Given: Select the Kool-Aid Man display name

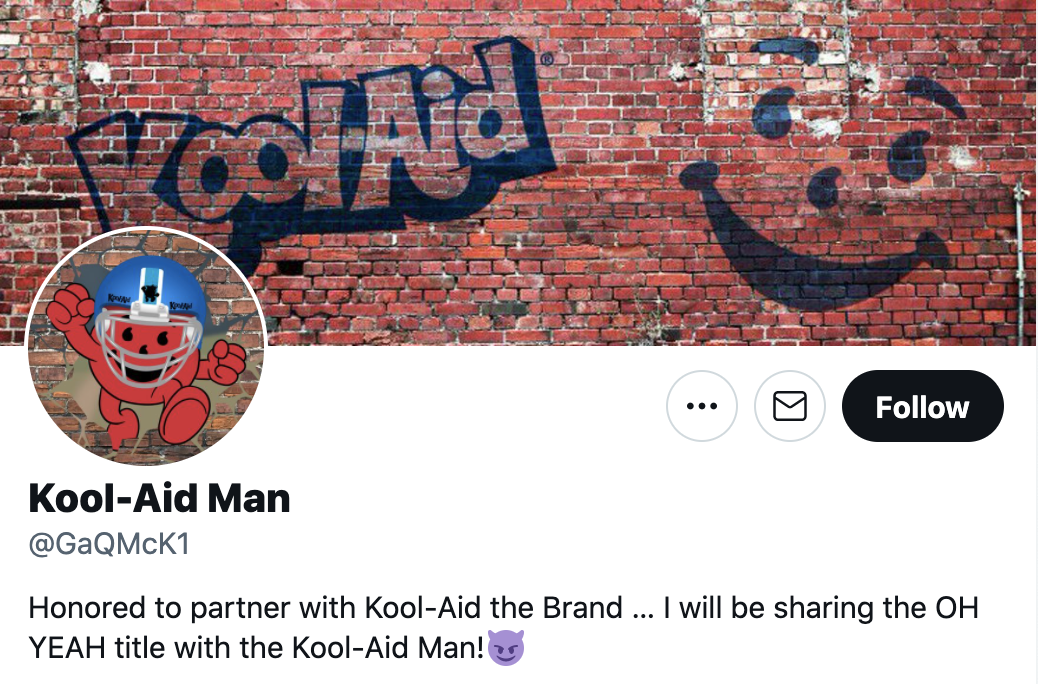Looking at the screenshot, I should pyautogui.click(x=160, y=497).
